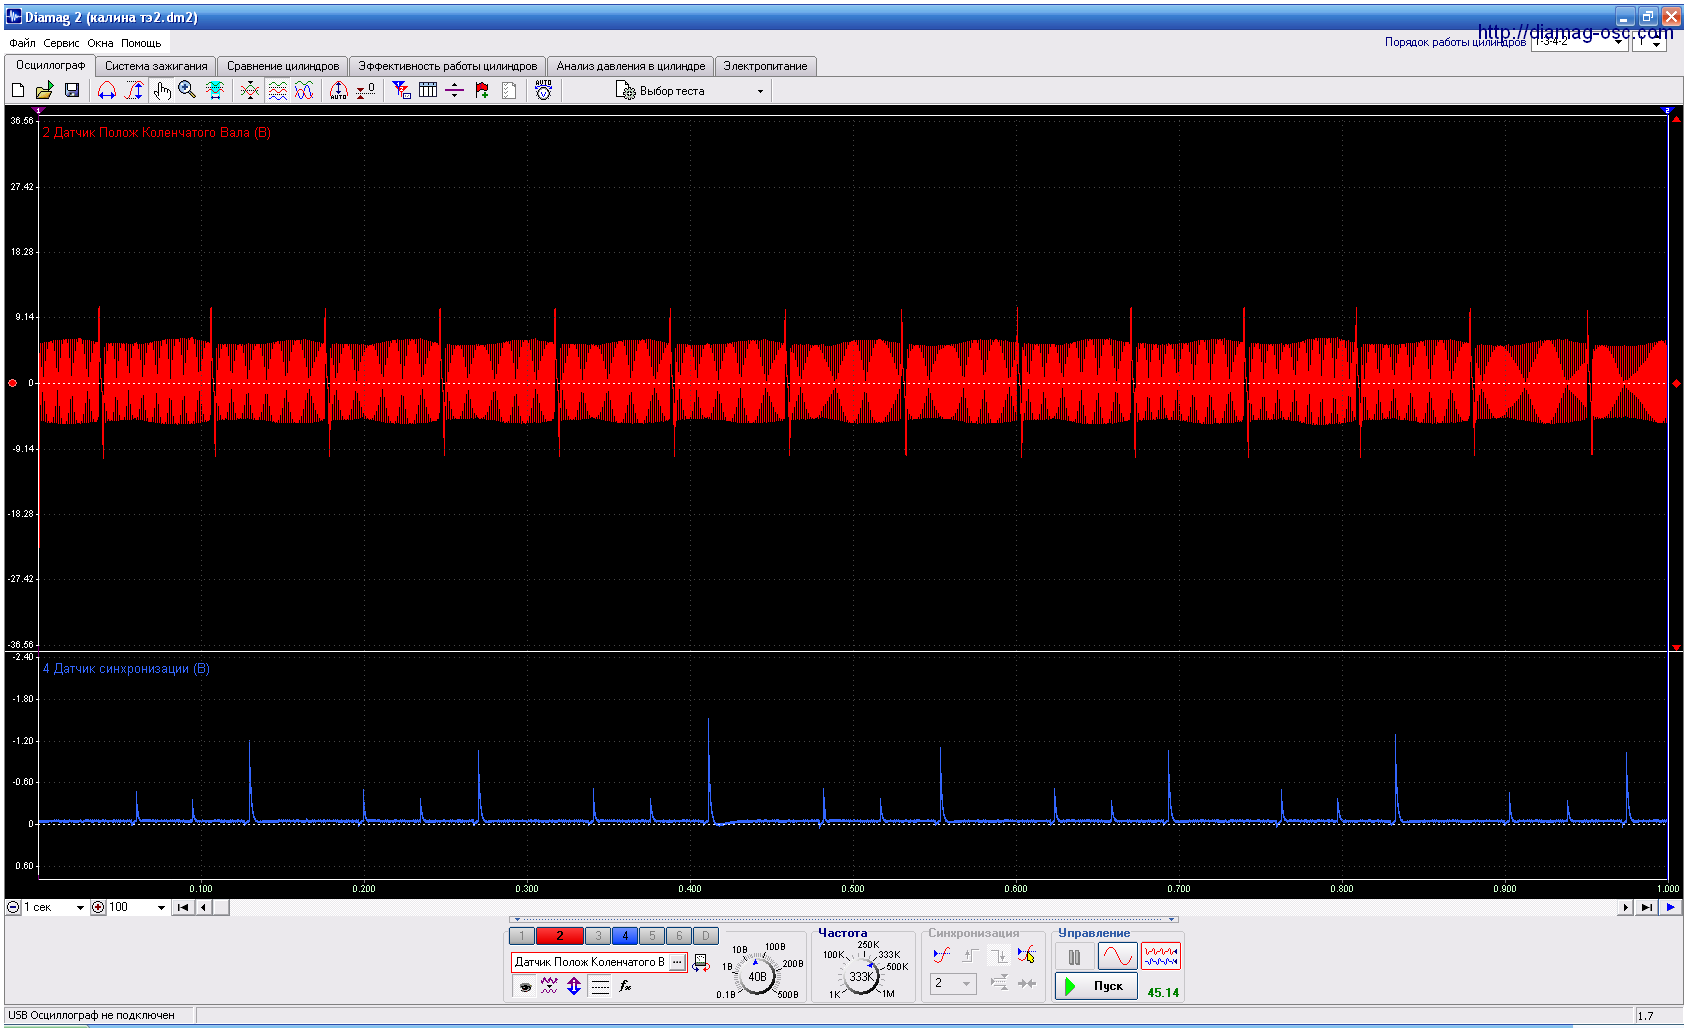
Task: Activate the magnifier zoom tool
Action: pyautogui.click(x=187, y=90)
